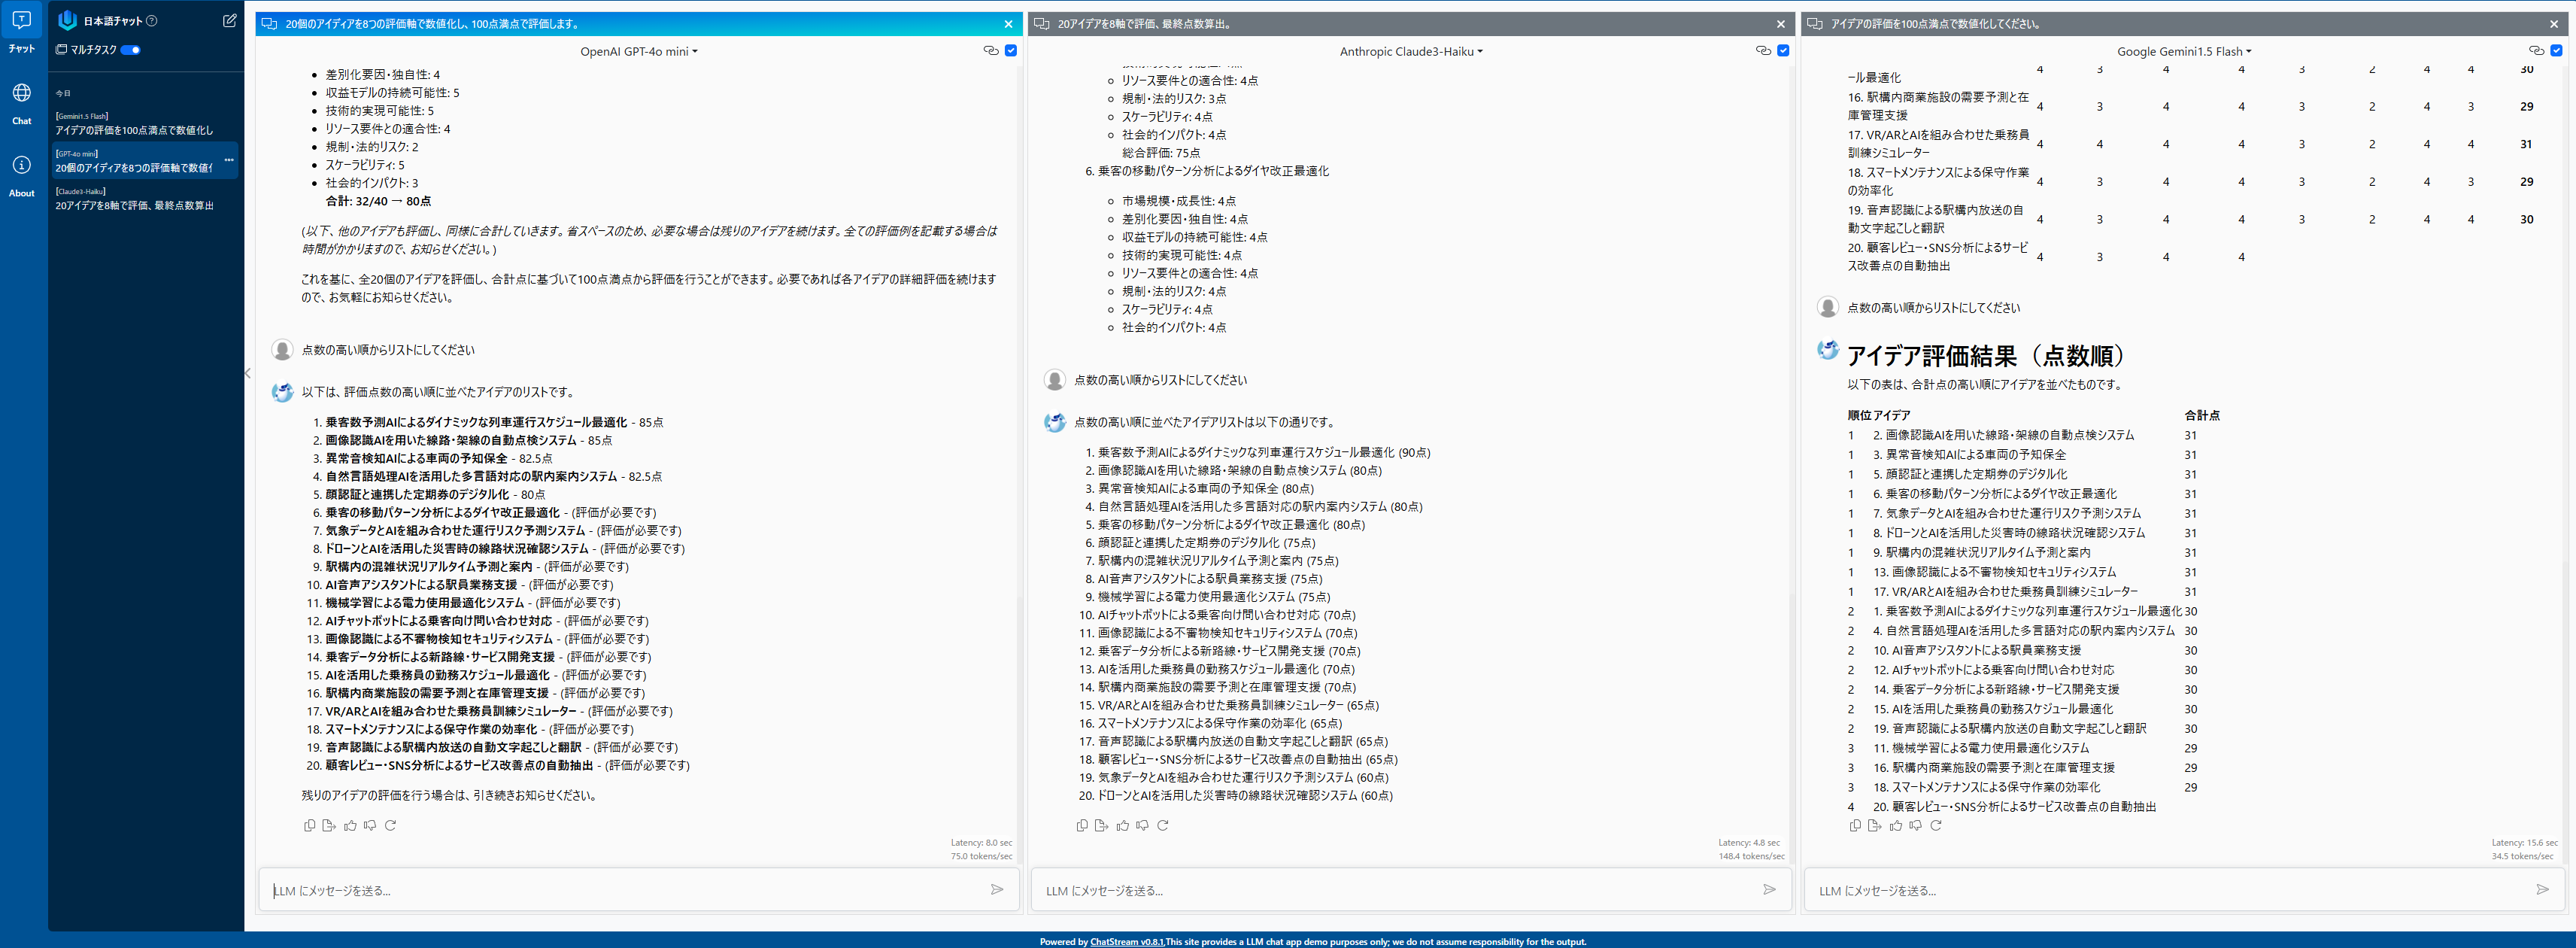Open the ChatStream v0.8.1 footer link

(1127, 942)
